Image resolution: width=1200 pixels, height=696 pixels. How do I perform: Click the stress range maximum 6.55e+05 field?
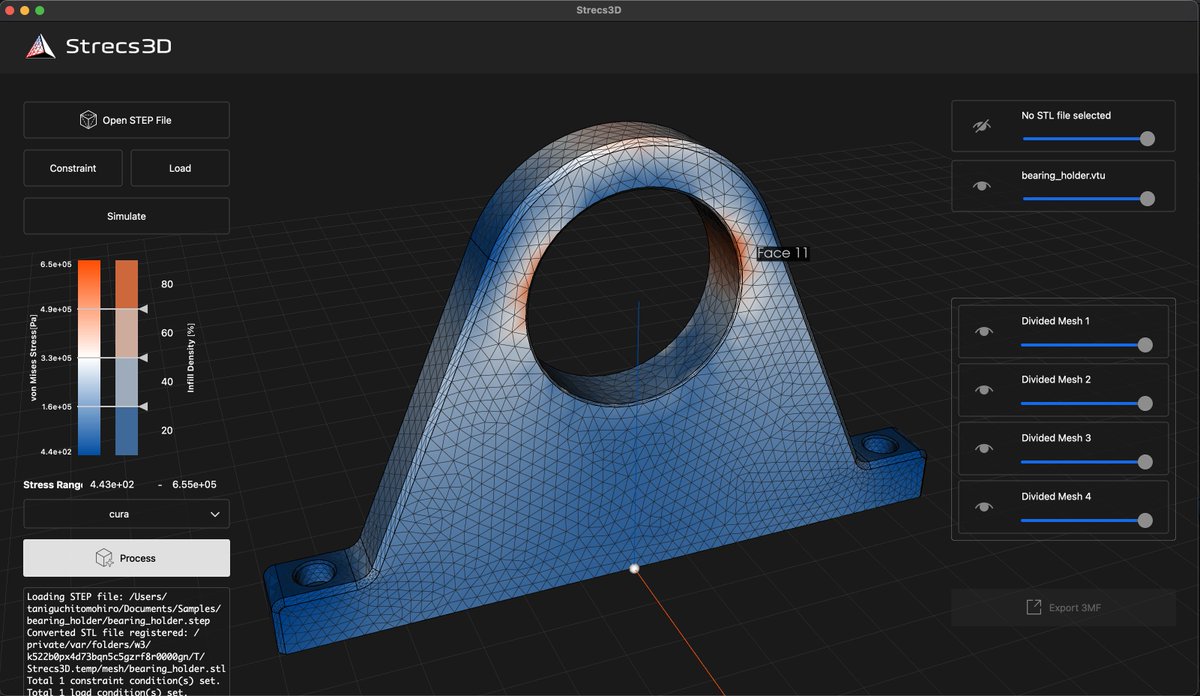click(x=194, y=484)
